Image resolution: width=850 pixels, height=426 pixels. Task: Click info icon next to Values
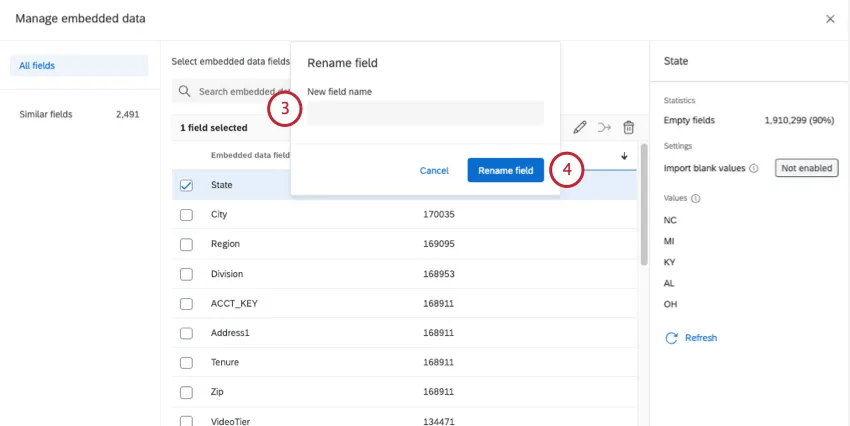coord(695,199)
